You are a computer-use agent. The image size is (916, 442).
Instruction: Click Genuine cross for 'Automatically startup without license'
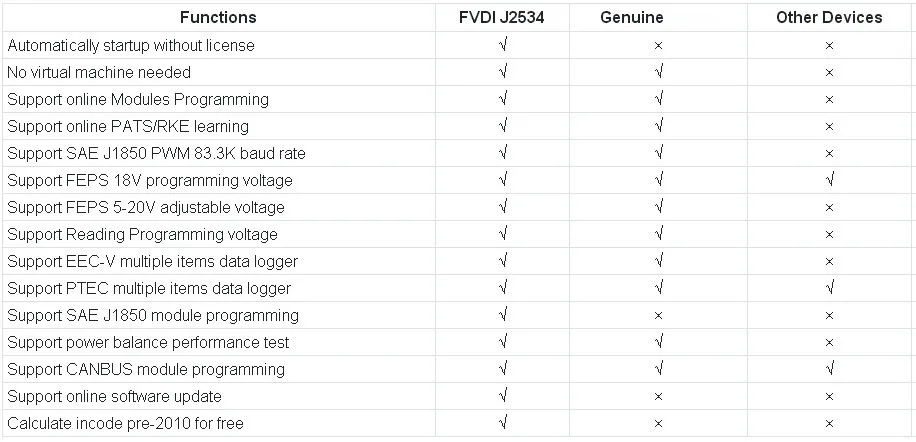pos(658,46)
